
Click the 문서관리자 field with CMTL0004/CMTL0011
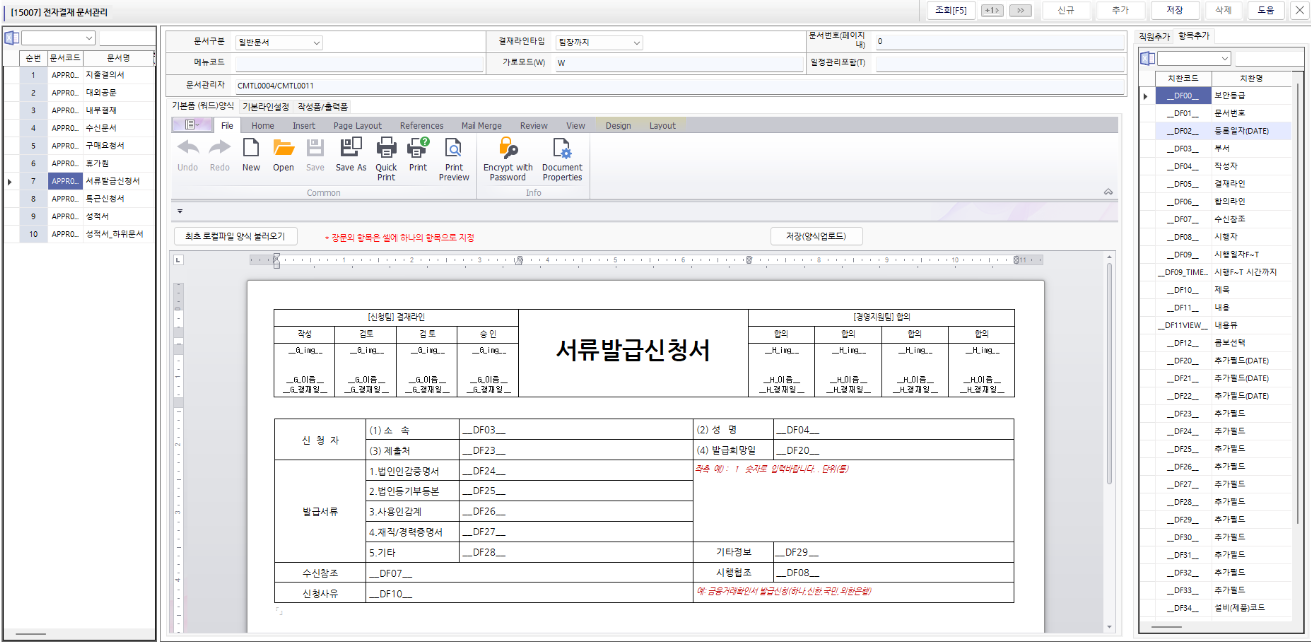[x=680, y=86]
